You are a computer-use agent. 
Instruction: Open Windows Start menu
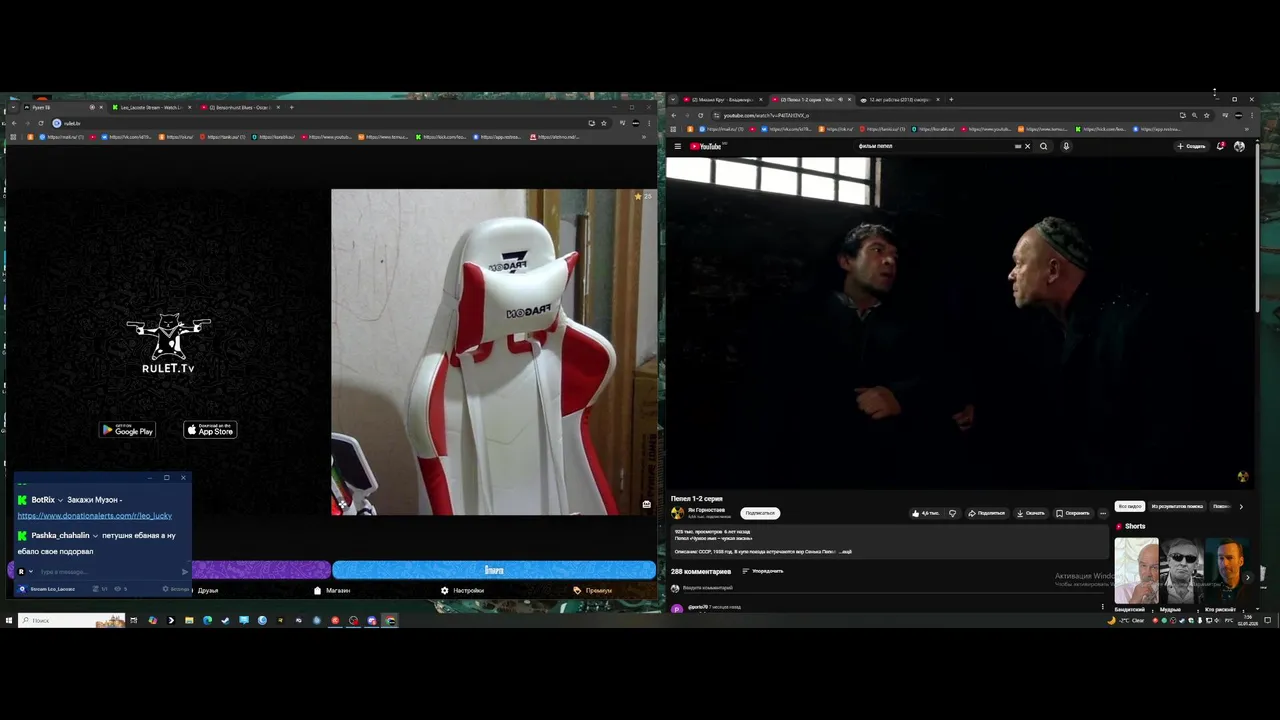point(8,620)
